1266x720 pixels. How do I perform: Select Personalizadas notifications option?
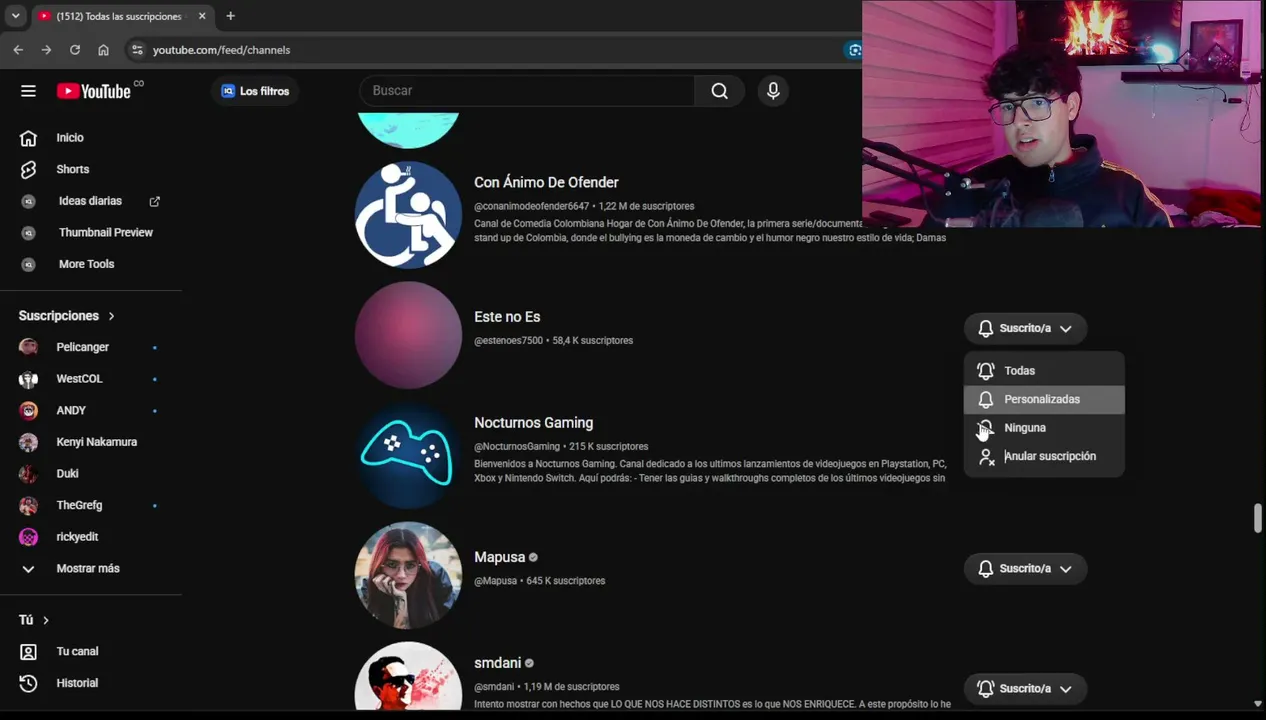click(x=1044, y=399)
